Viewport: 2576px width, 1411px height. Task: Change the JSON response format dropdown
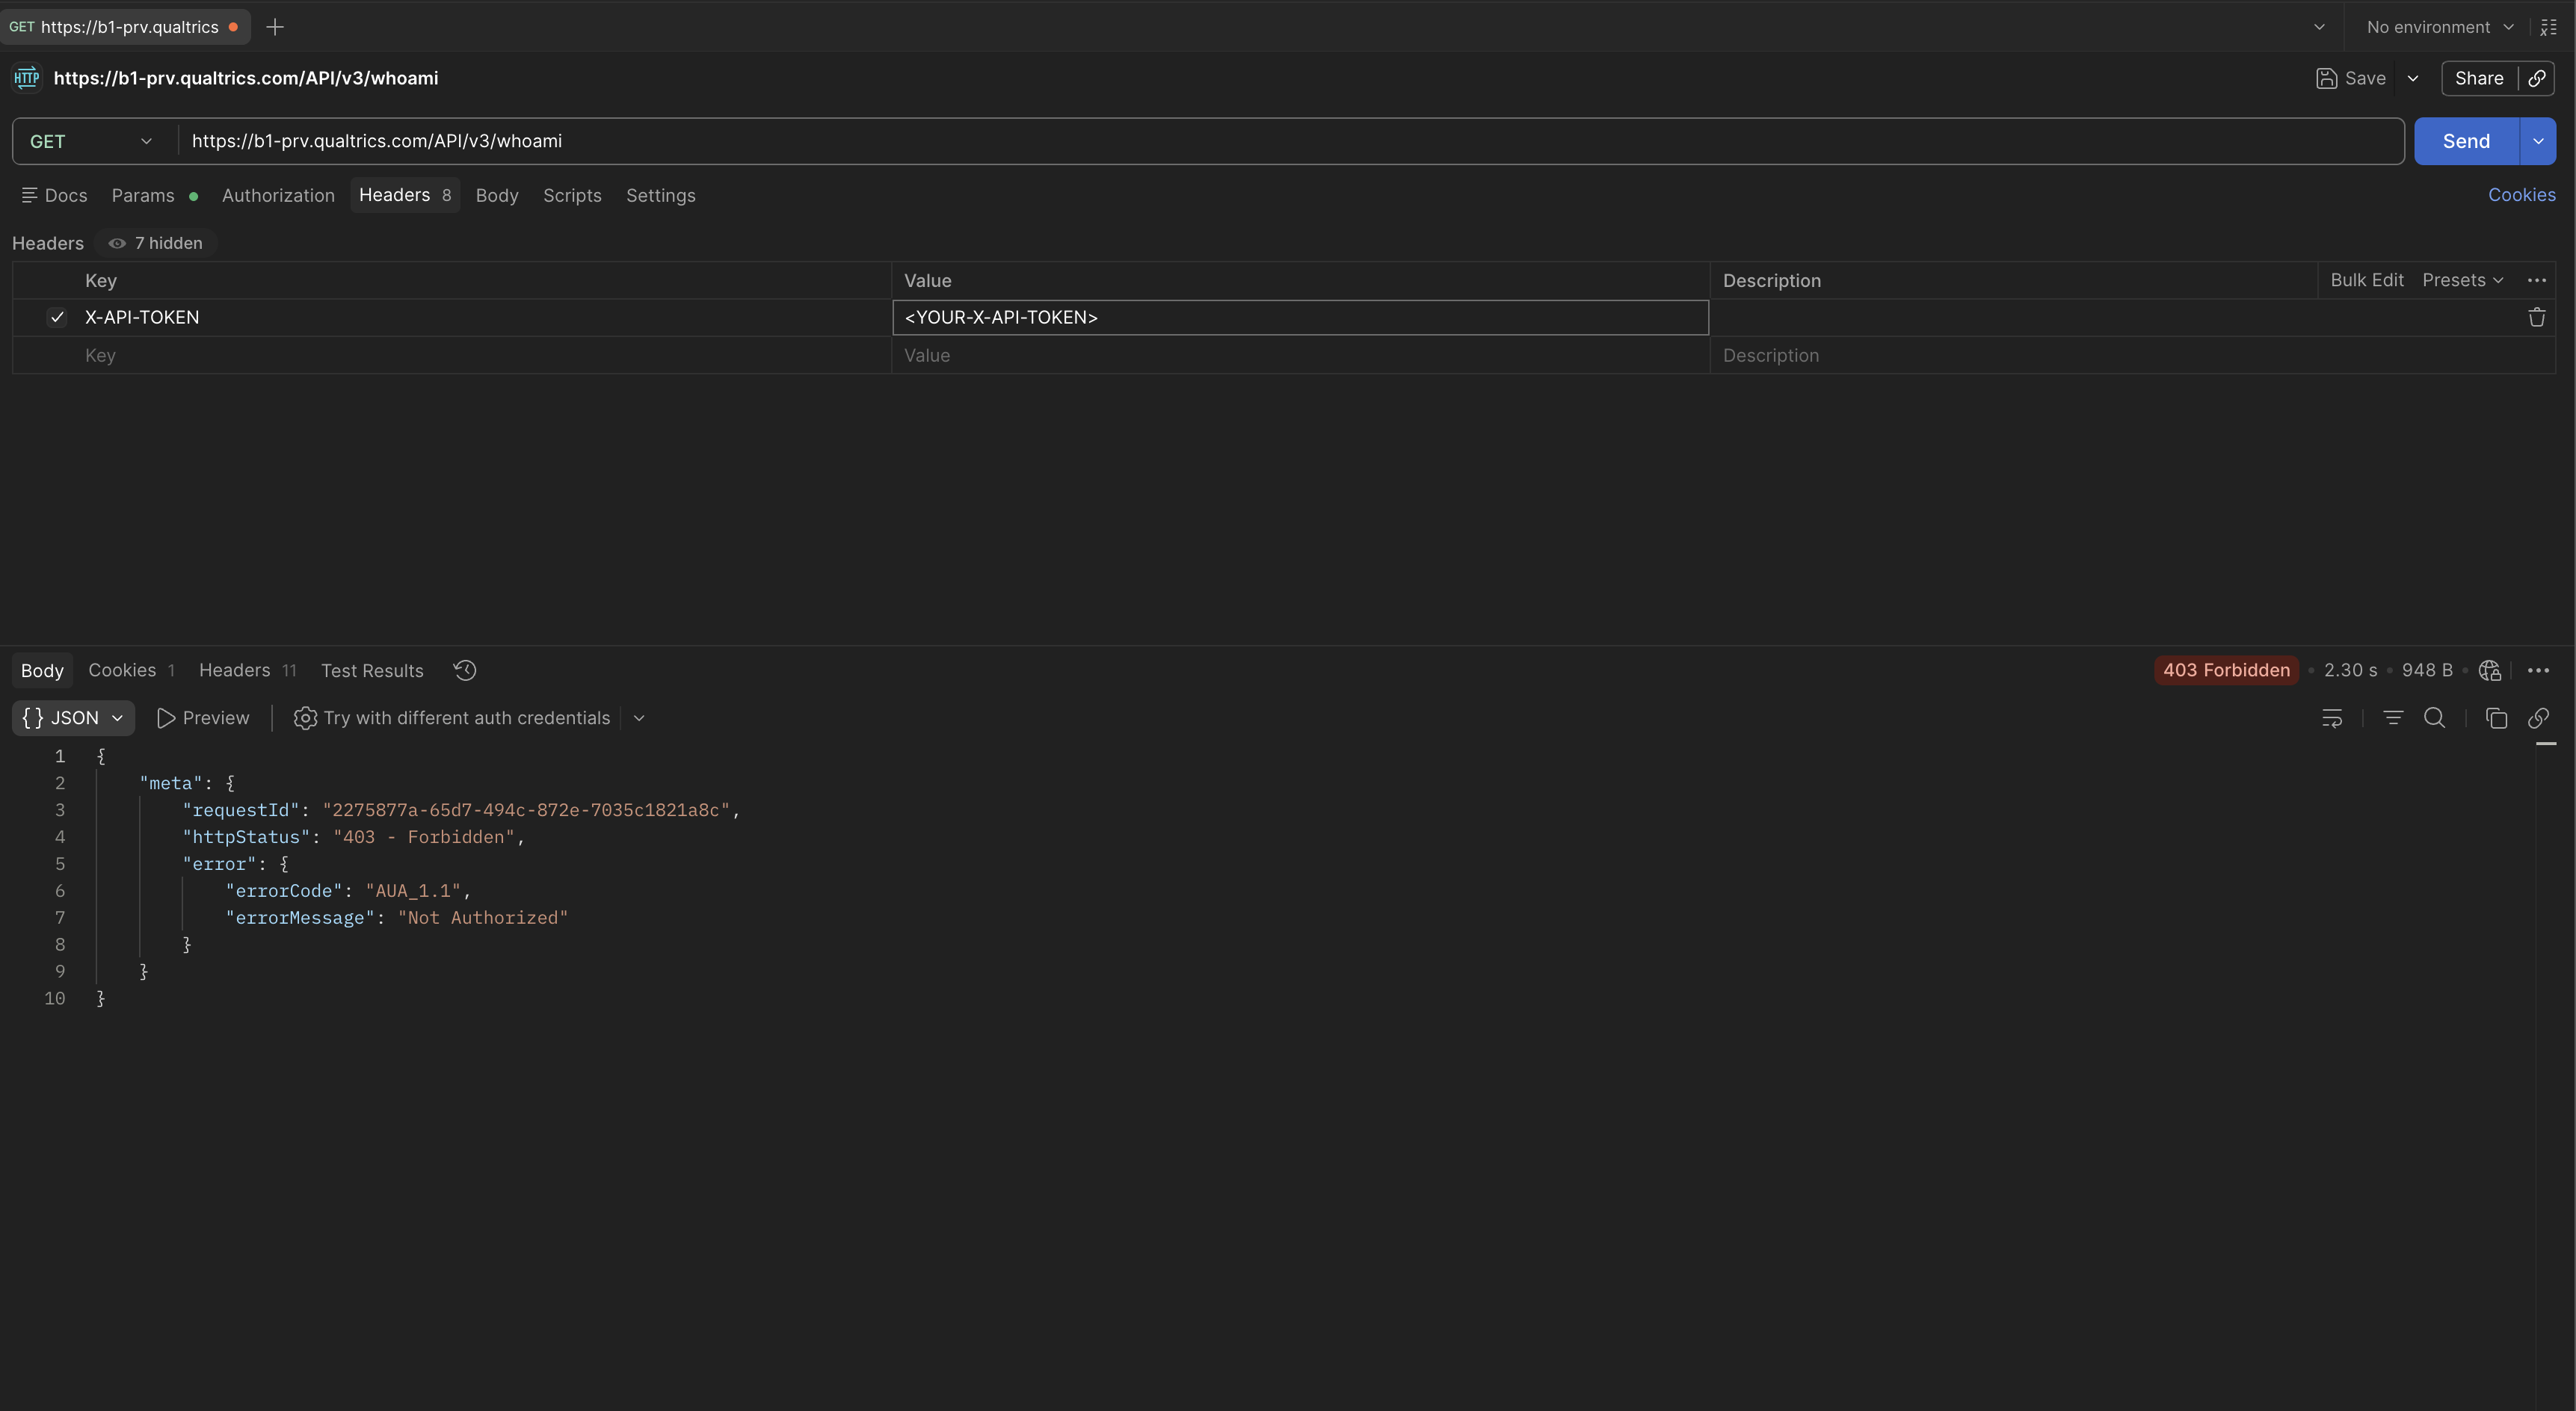click(73, 718)
